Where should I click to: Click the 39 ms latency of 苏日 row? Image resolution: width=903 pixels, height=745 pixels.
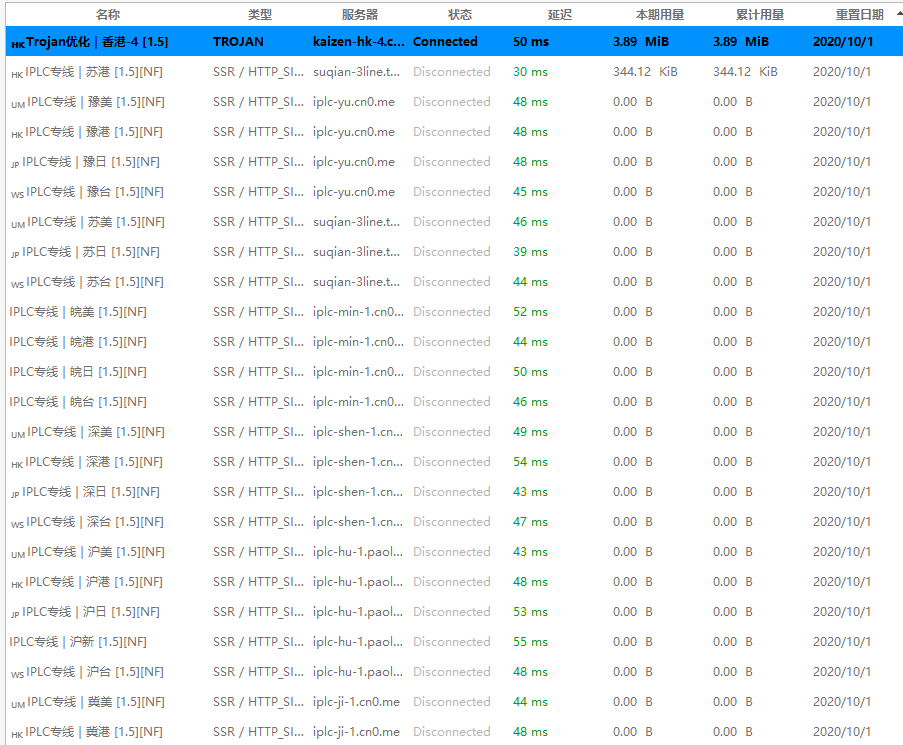point(530,252)
